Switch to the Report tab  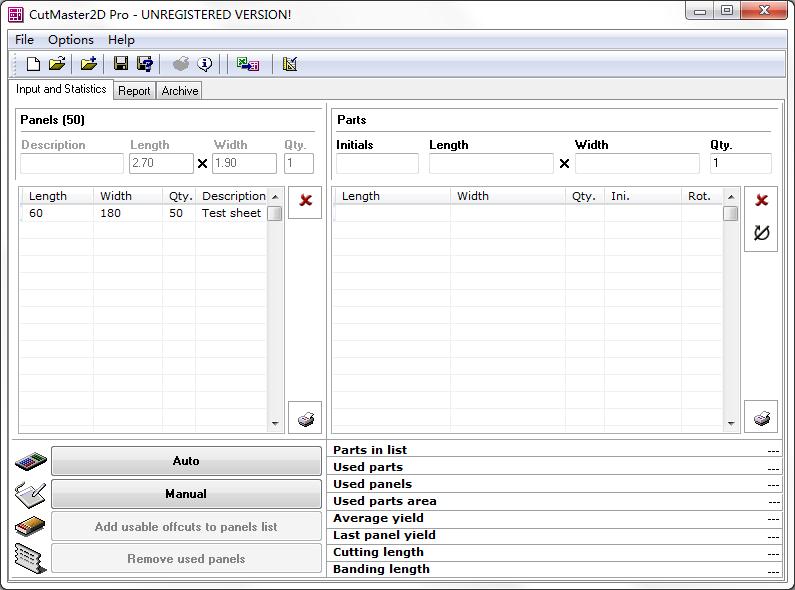pyautogui.click(x=134, y=91)
